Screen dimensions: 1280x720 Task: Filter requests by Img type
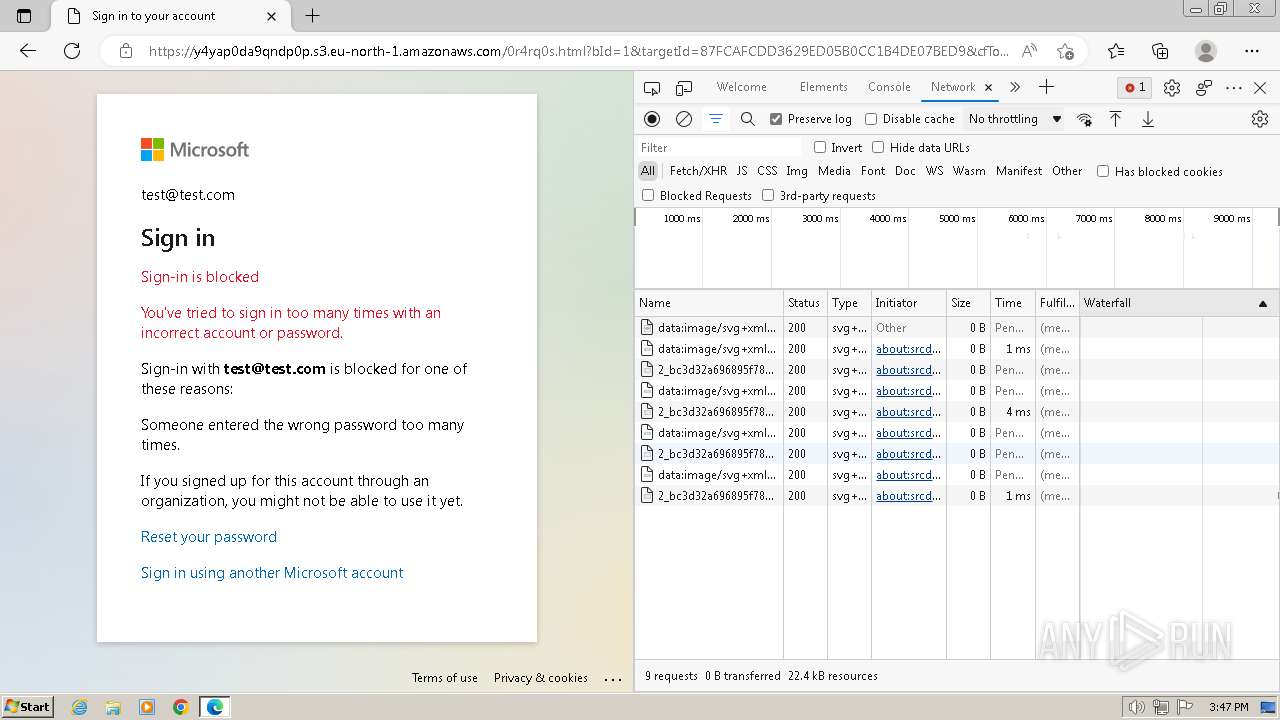coord(797,171)
